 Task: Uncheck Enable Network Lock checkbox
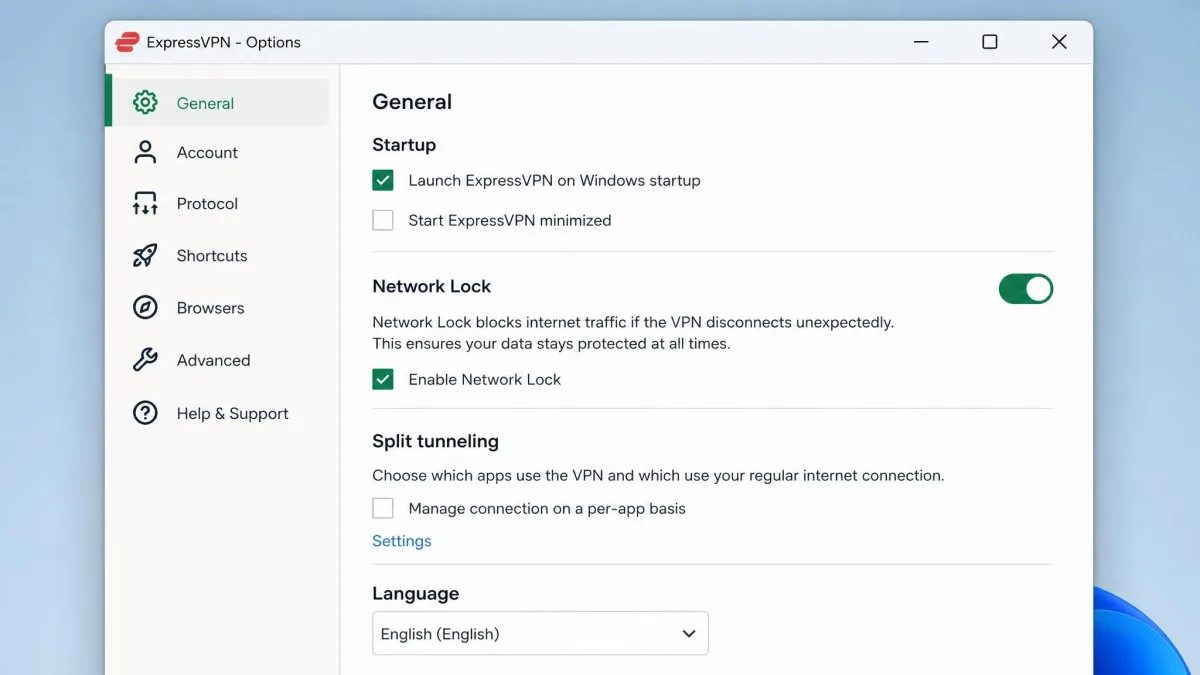click(383, 380)
